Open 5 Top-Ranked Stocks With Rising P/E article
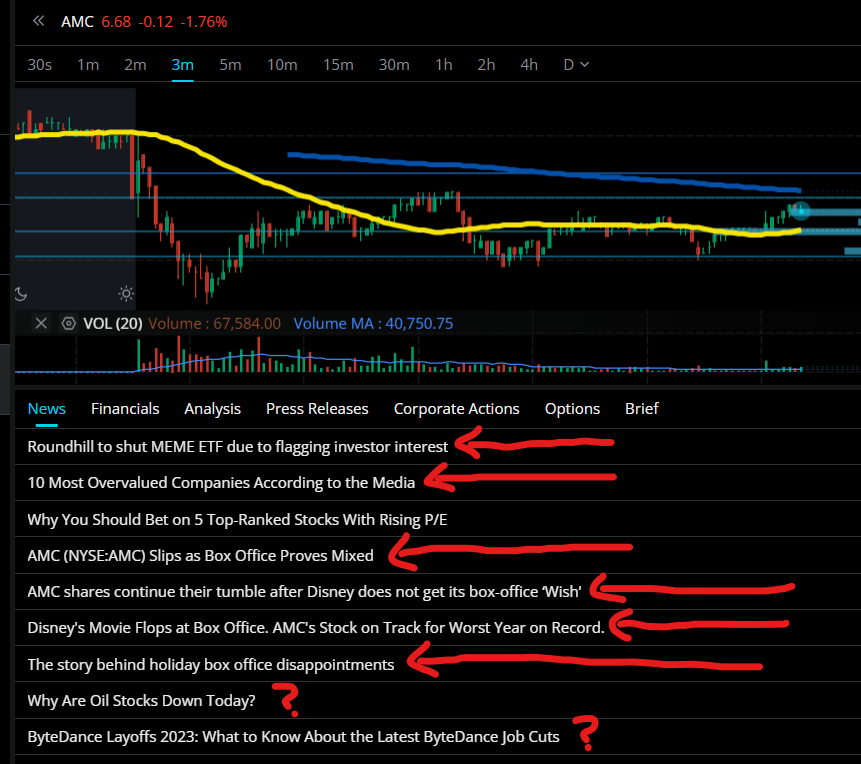861x764 pixels. [237, 519]
